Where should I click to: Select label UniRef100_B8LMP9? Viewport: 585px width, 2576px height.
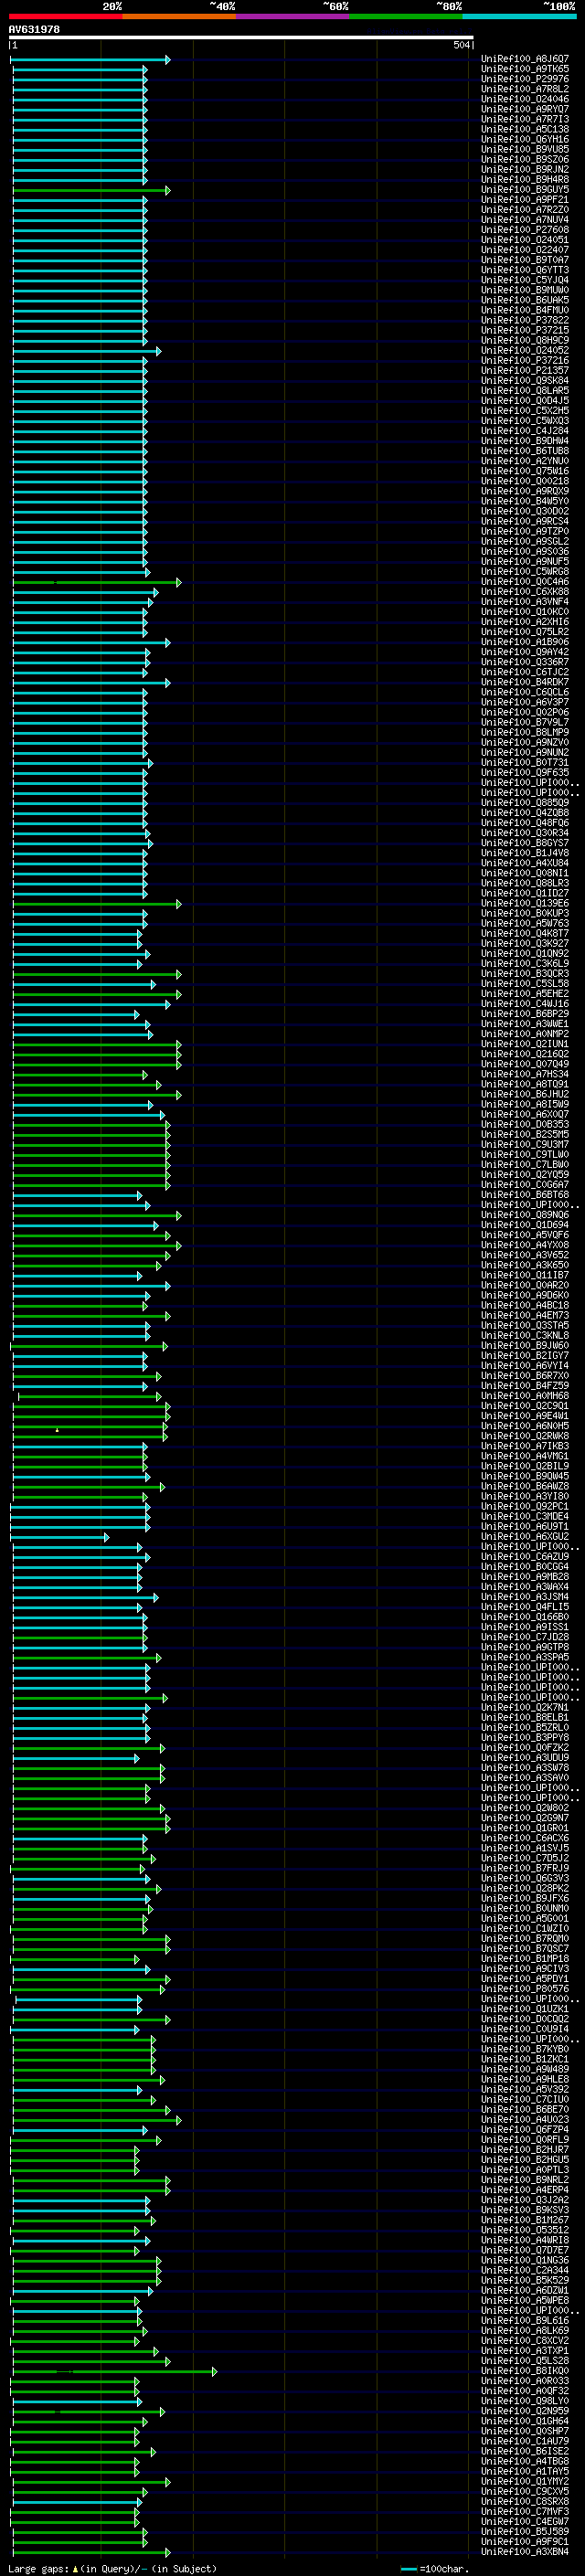525,733
